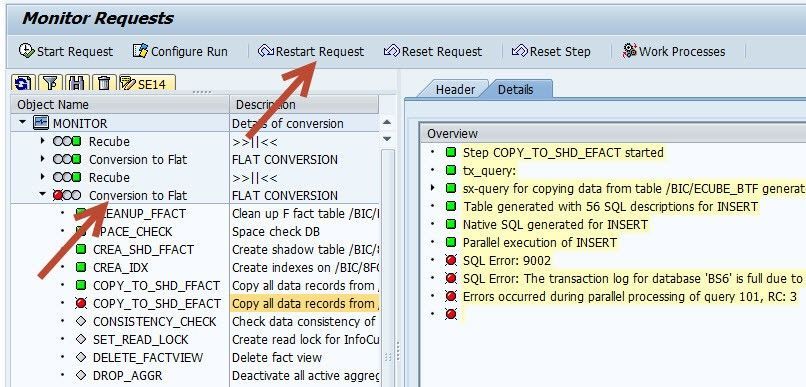Click red icon beside 'SQL Error: 9002'
The image size is (806, 387).
tap(451, 261)
